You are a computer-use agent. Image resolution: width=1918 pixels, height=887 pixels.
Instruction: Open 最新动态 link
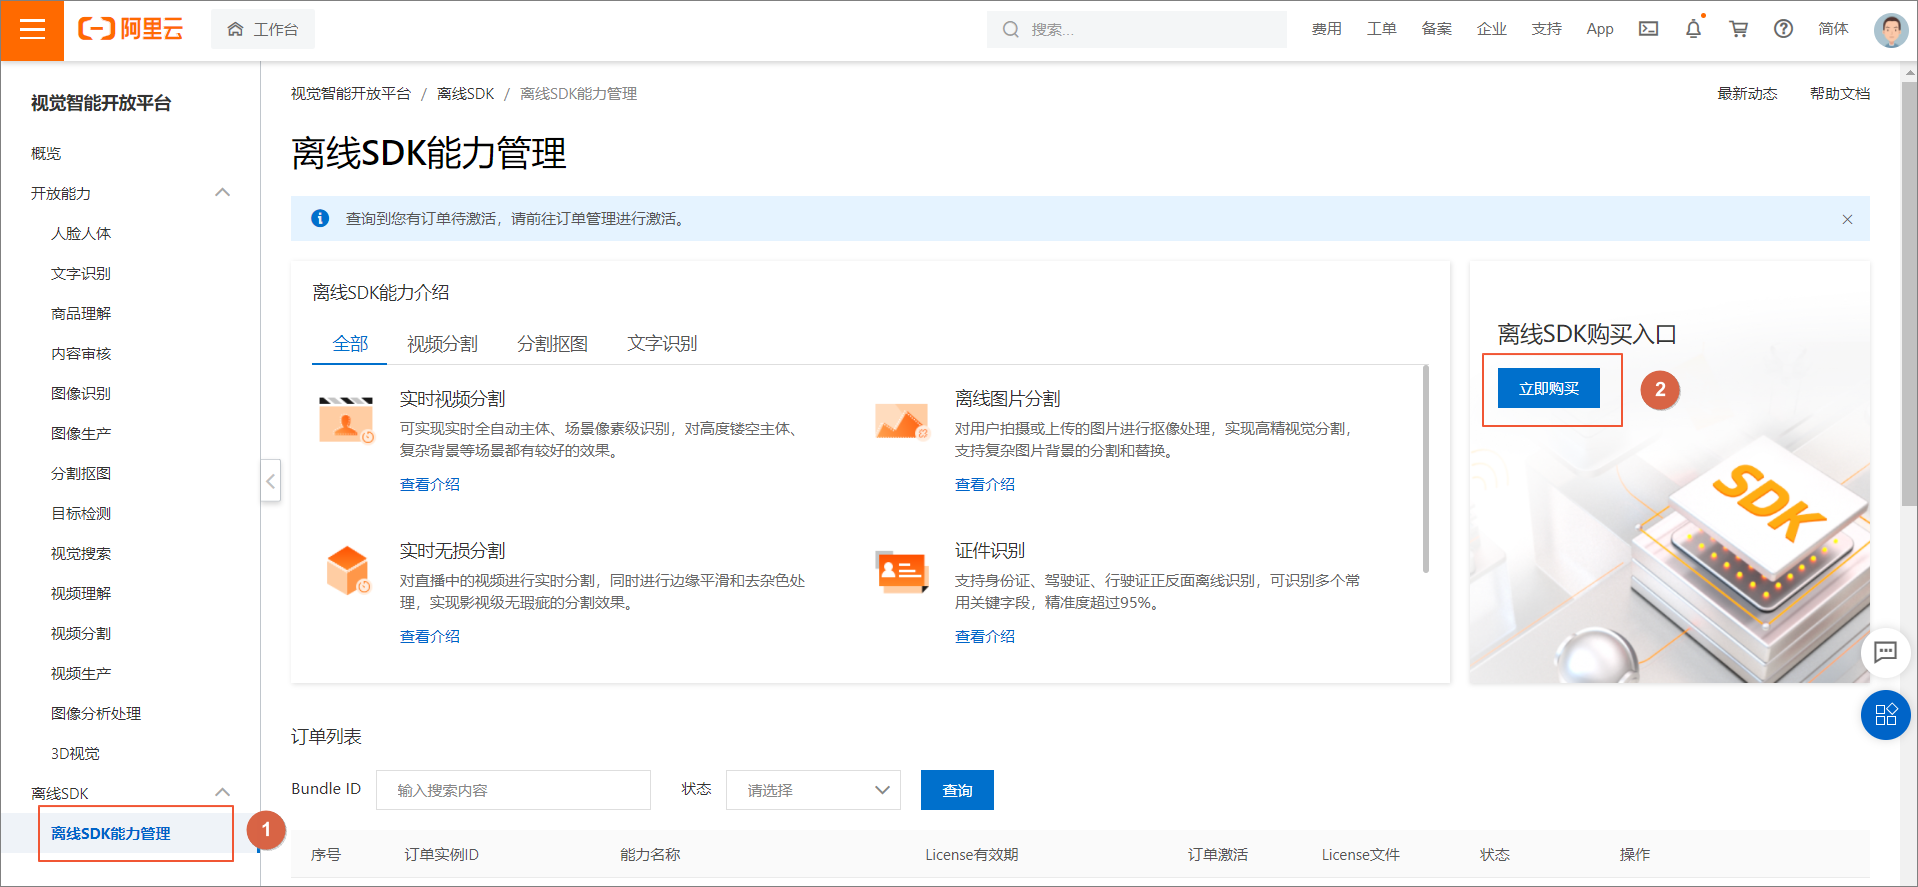(x=1747, y=93)
